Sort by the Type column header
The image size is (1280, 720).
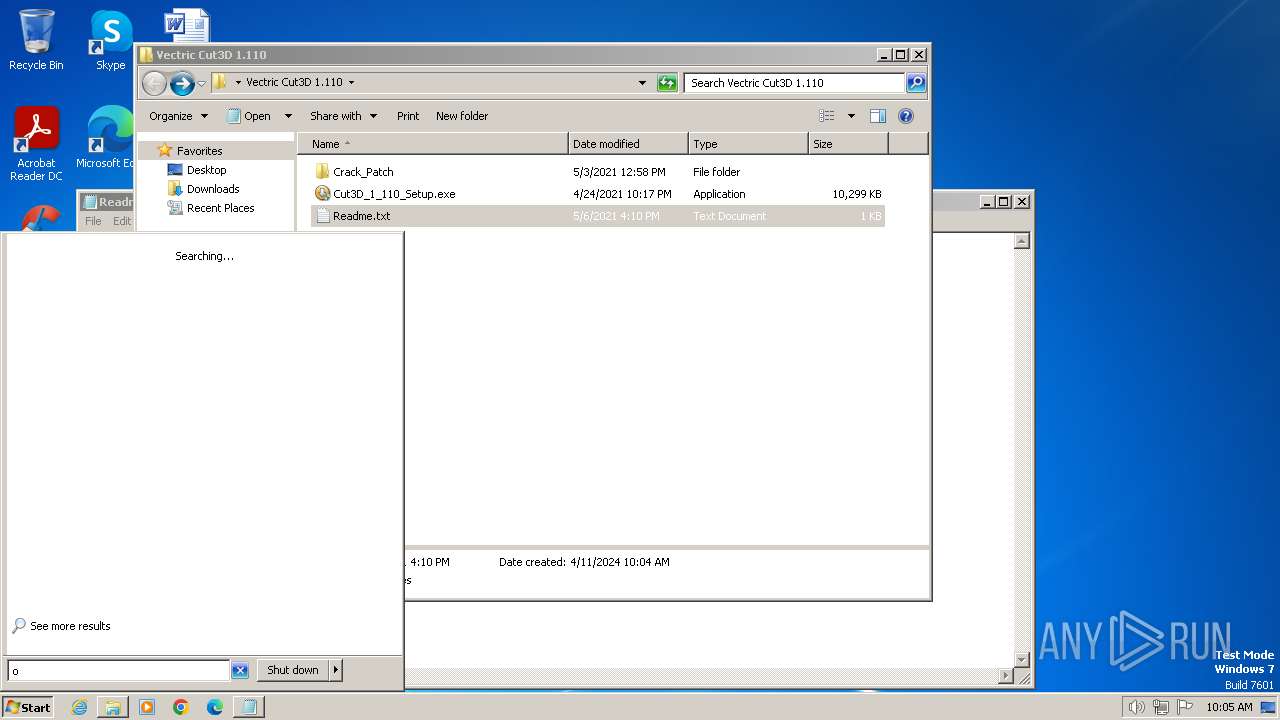748,144
